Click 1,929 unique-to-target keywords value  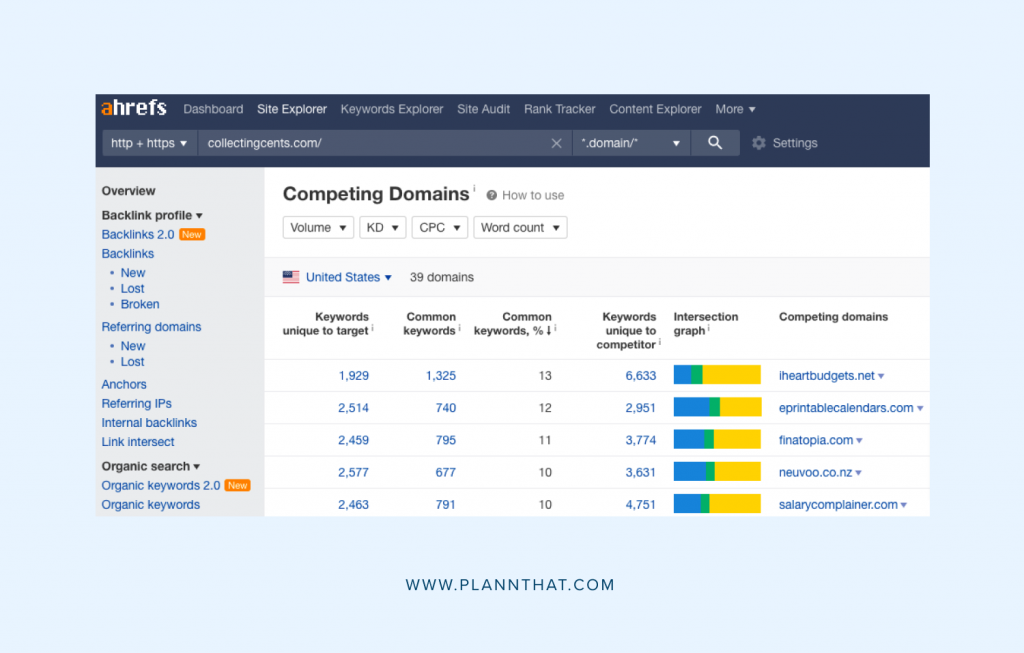pos(354,375)
